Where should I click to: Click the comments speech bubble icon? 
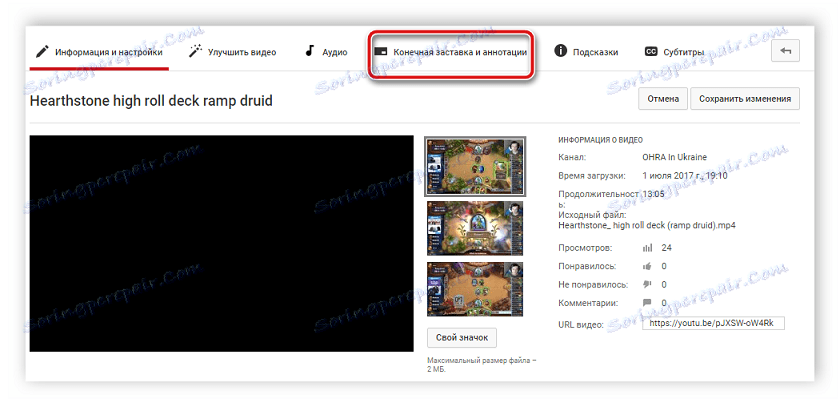647,303
